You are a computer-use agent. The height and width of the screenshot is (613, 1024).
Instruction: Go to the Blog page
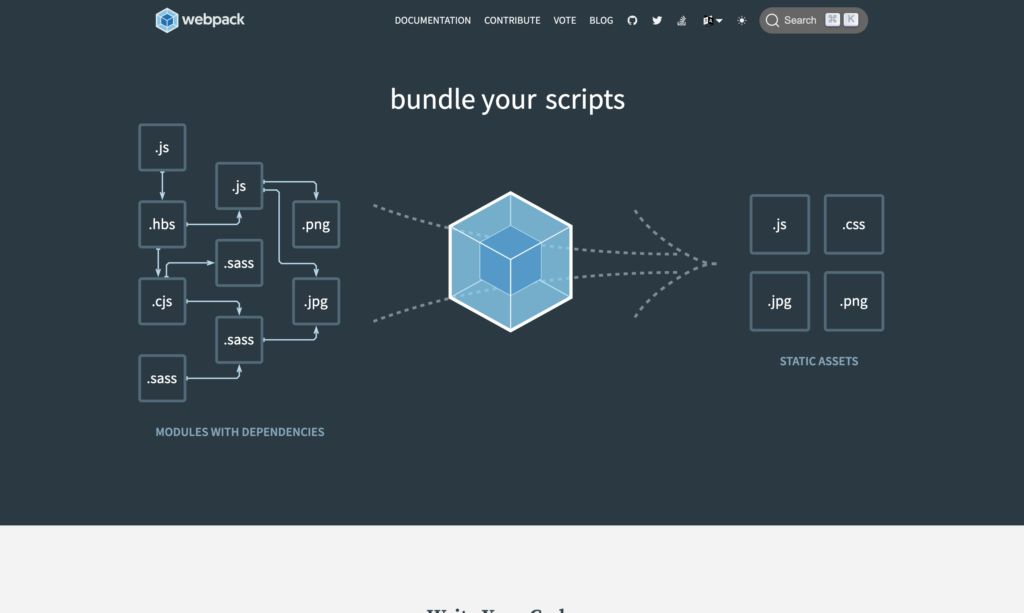point(601,20)
